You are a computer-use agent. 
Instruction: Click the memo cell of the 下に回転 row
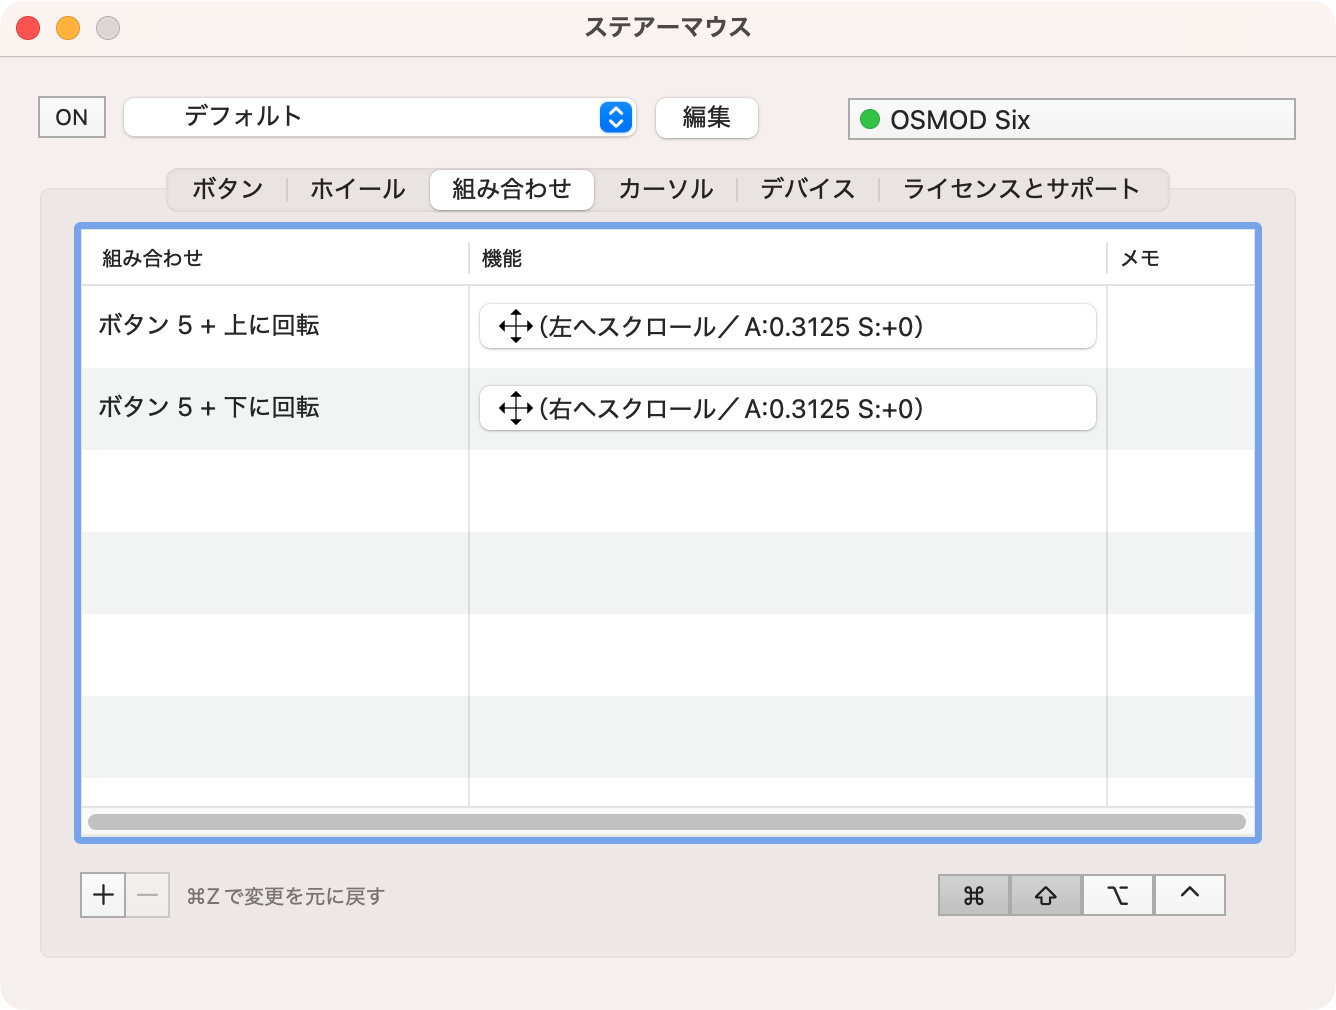[x=1181, y=408]
